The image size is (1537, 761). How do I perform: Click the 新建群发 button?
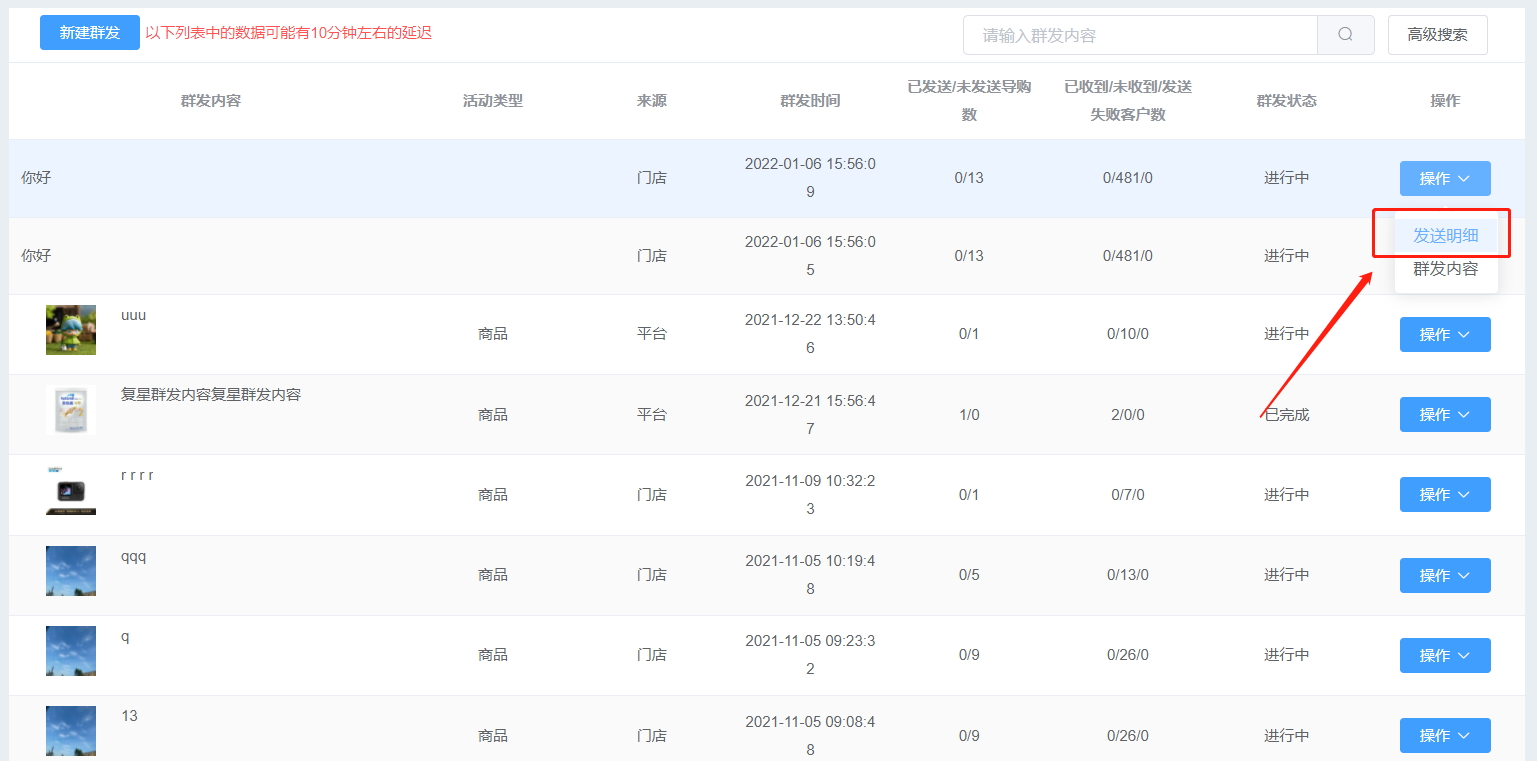[90, 33]
